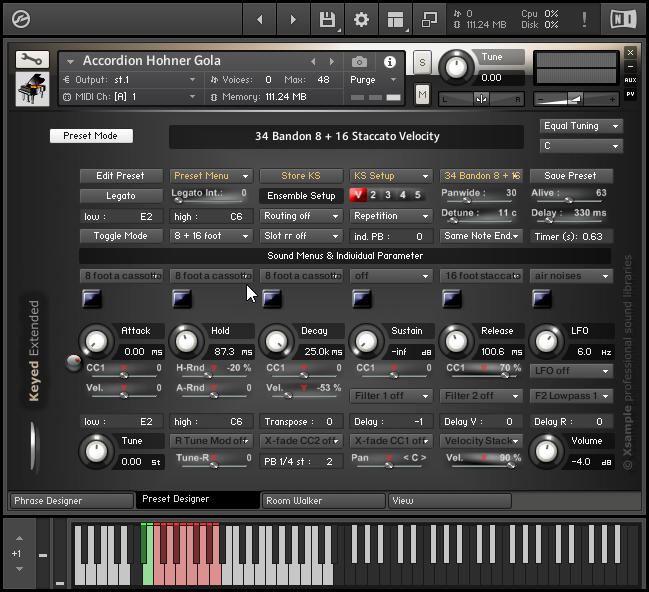Open Slot rr off dropdown

301,236
